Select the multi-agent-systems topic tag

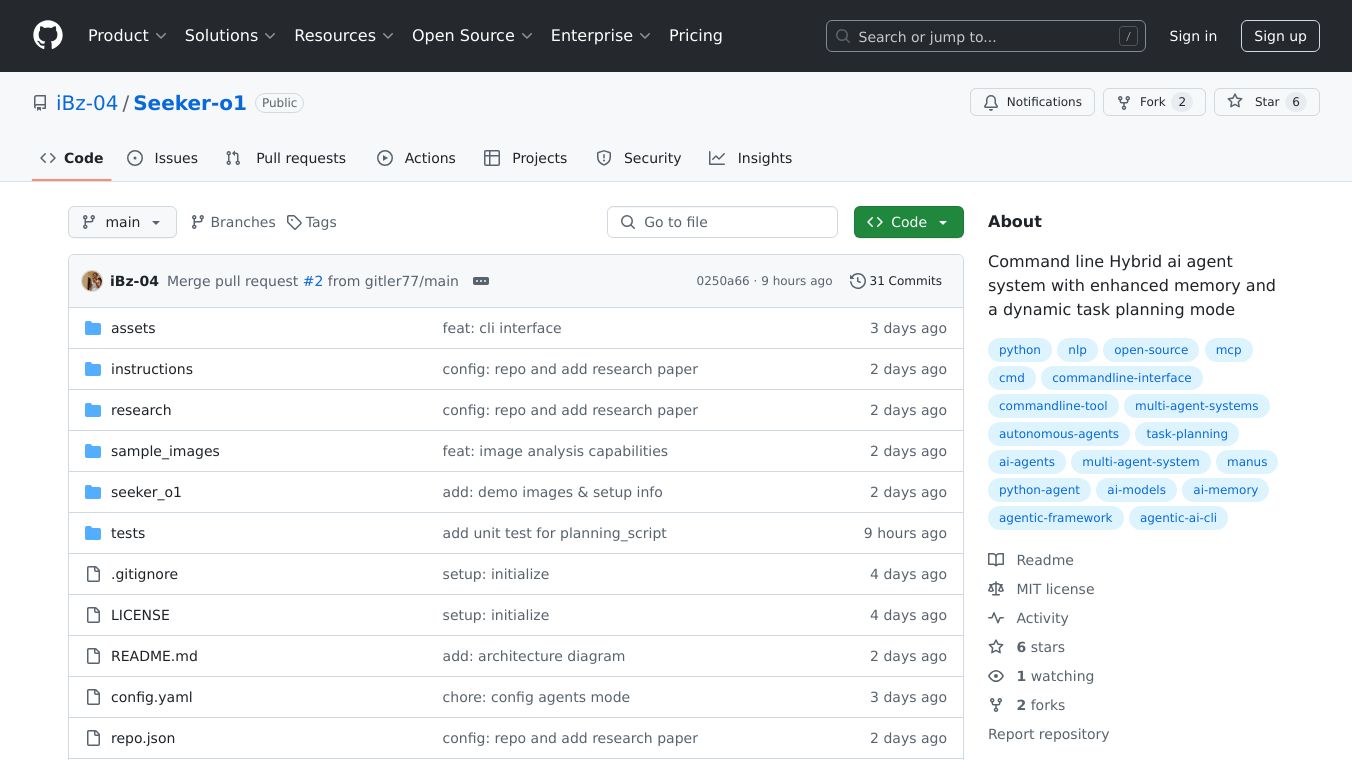[x=1196, y=406]
